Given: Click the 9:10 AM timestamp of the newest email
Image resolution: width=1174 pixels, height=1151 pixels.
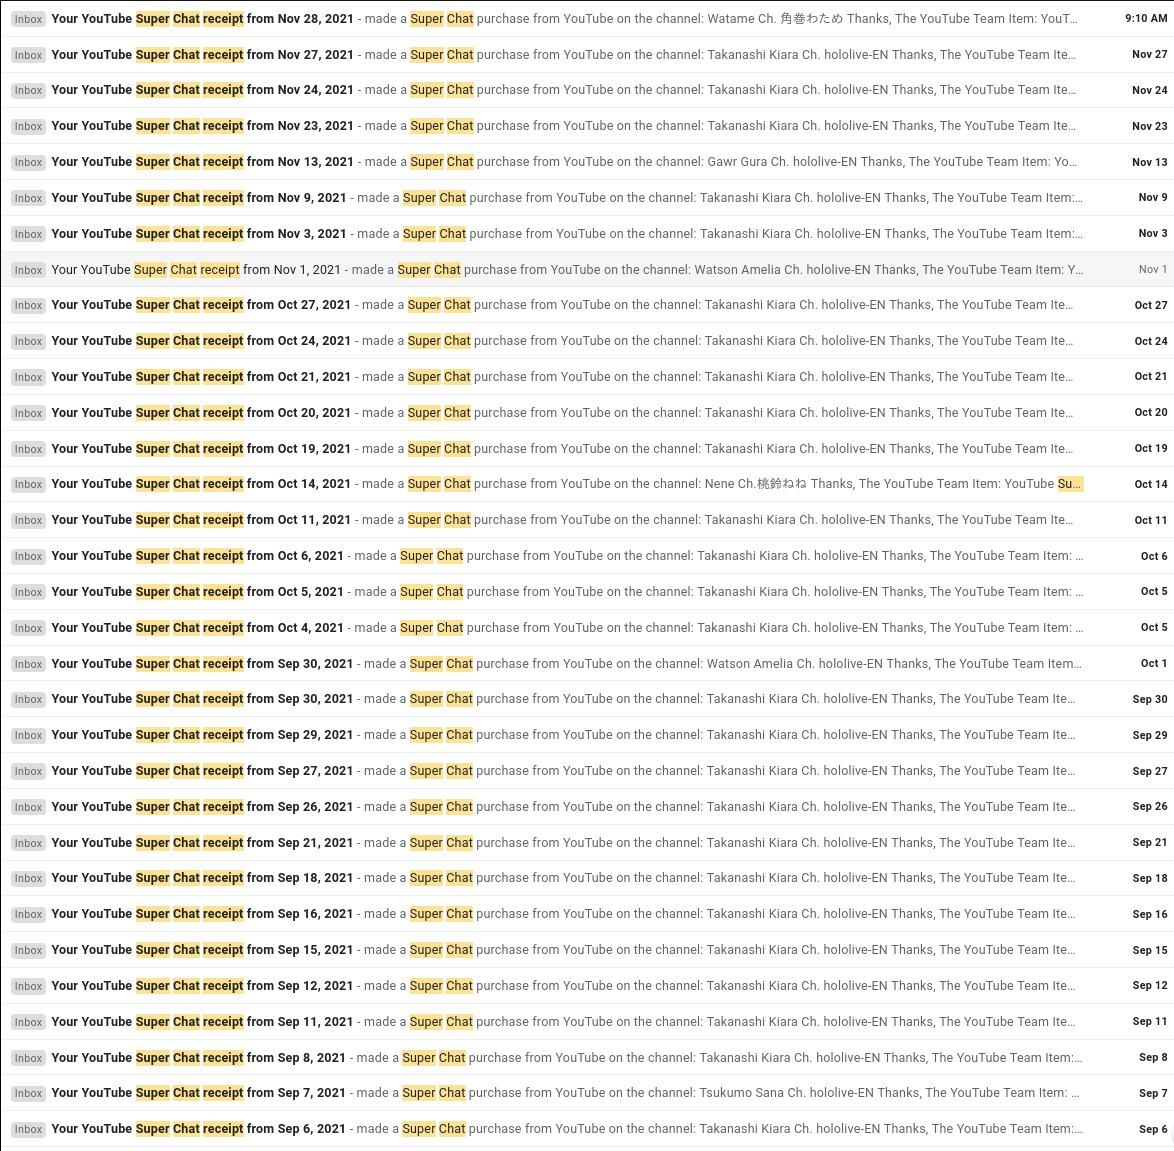Looking at the screenshot, I should click(1146, 19).
